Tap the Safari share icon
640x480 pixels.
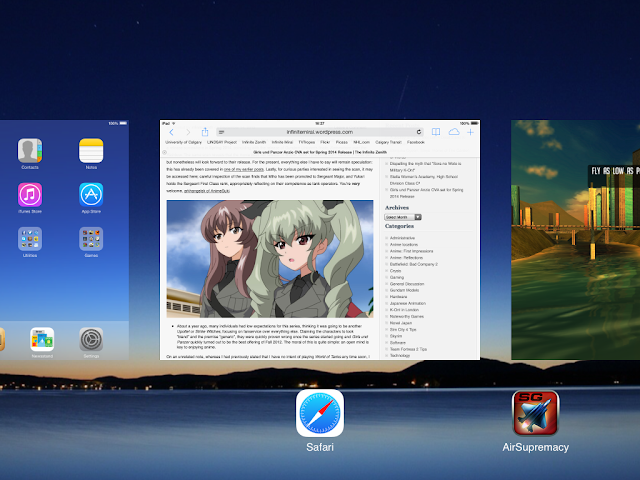point(205,132)
